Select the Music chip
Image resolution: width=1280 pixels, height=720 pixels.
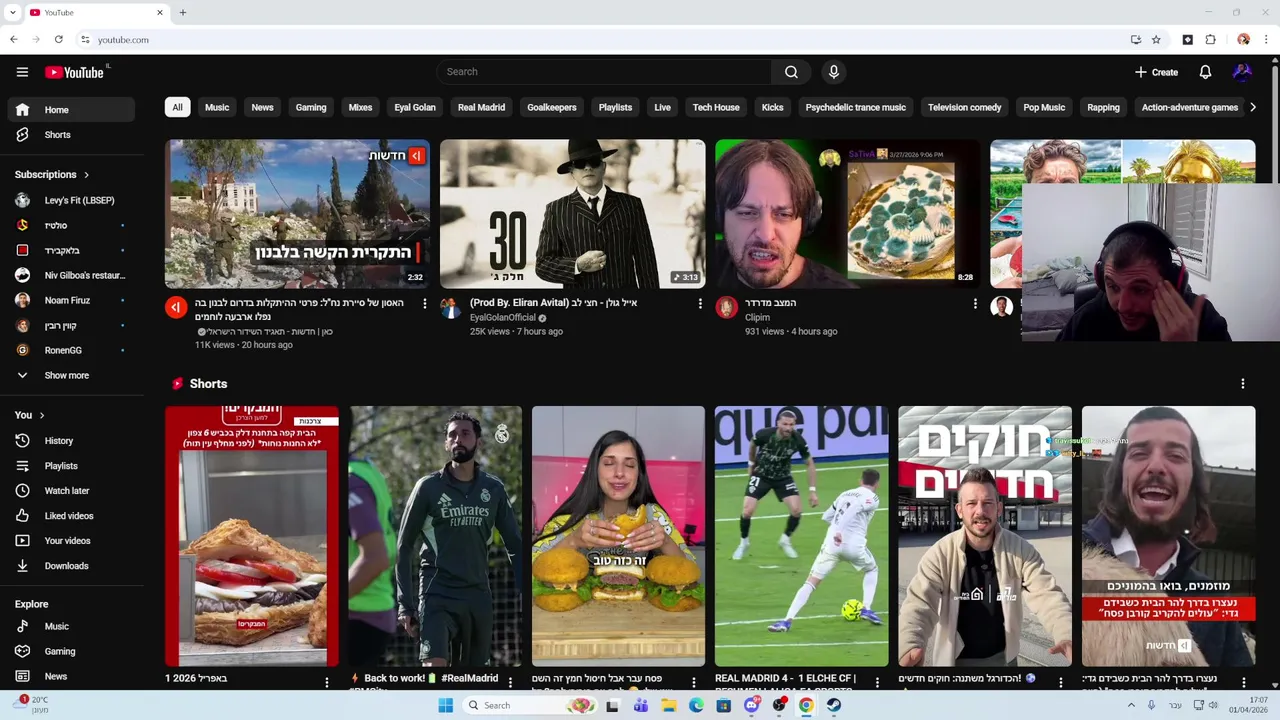click(217, 107)
